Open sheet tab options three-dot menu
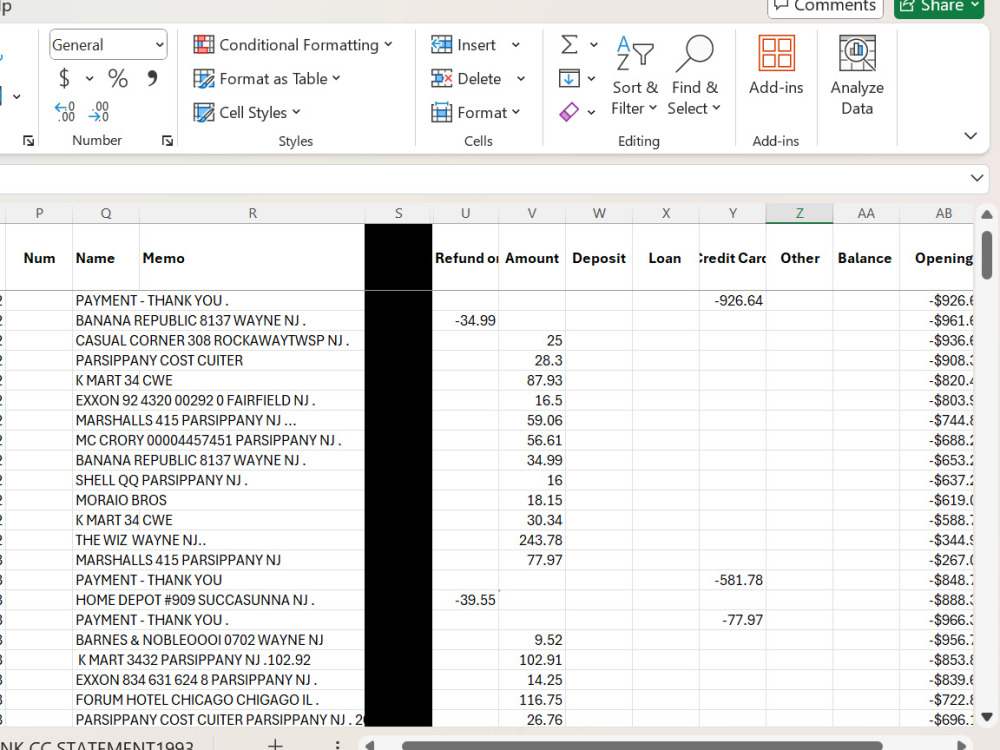Viewport: 1000px width, 750px height. pyautogui.click(x=337, y=744)
